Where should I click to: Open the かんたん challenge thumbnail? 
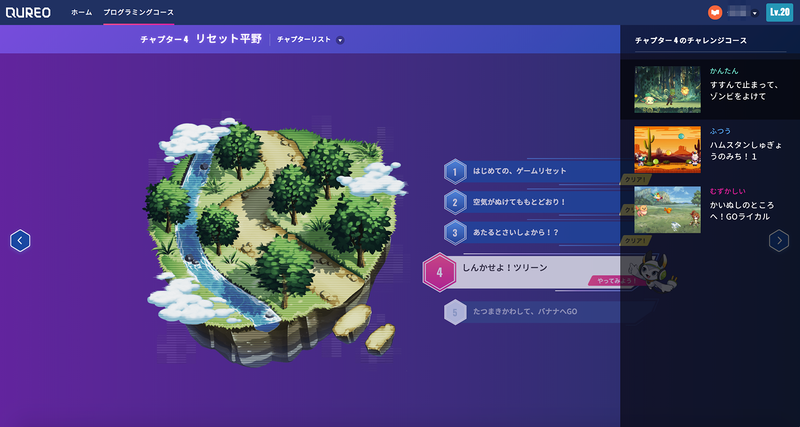[667, 89]
